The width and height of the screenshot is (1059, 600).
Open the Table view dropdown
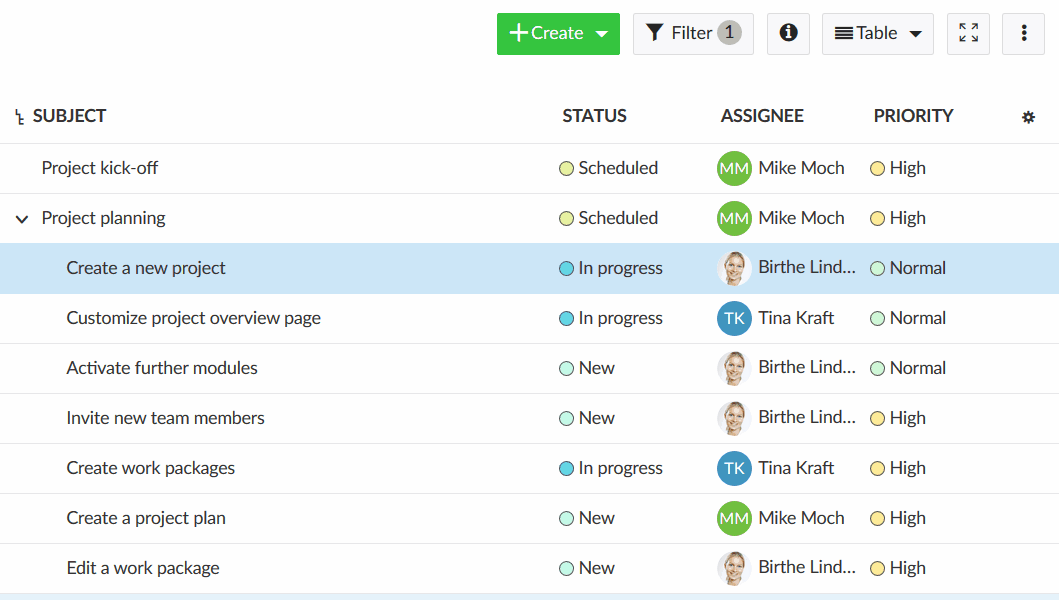click(x=877, y=33)
